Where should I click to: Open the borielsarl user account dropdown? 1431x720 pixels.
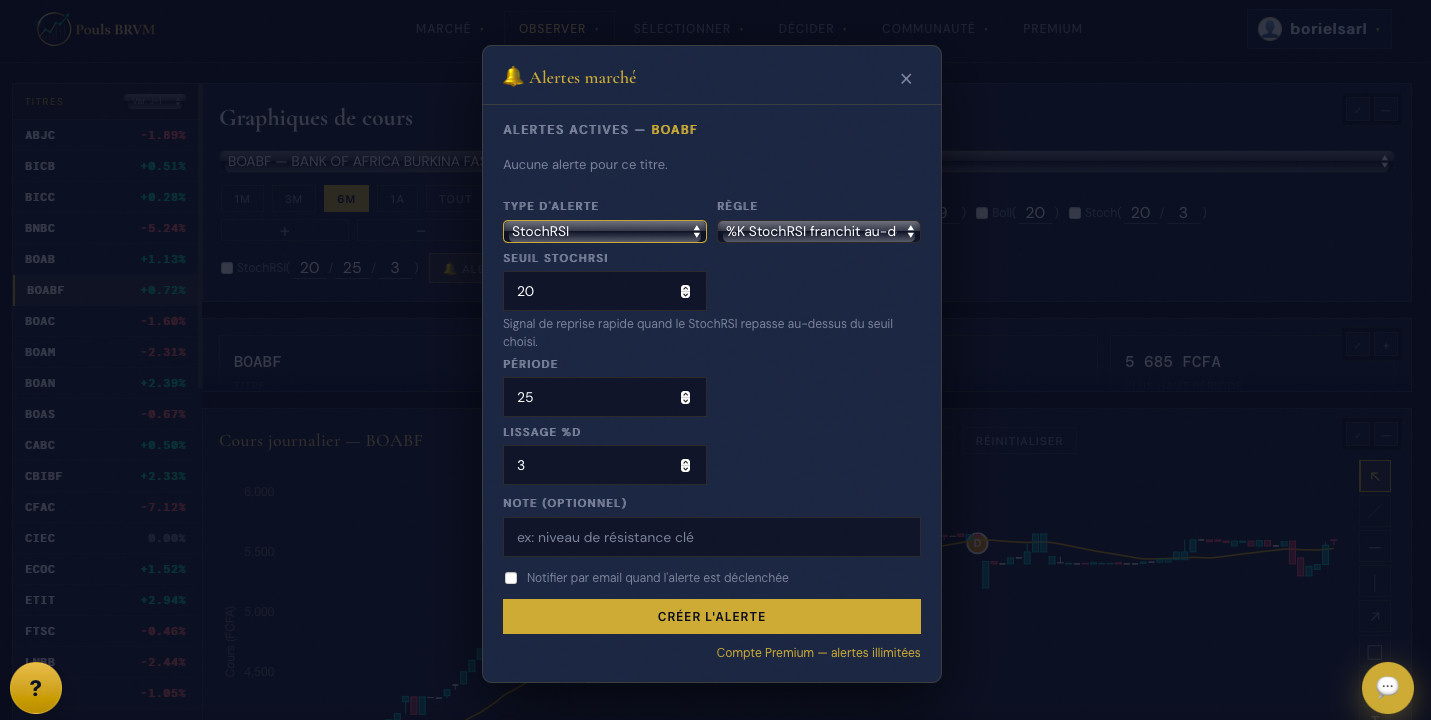[x=1319, y=29]
